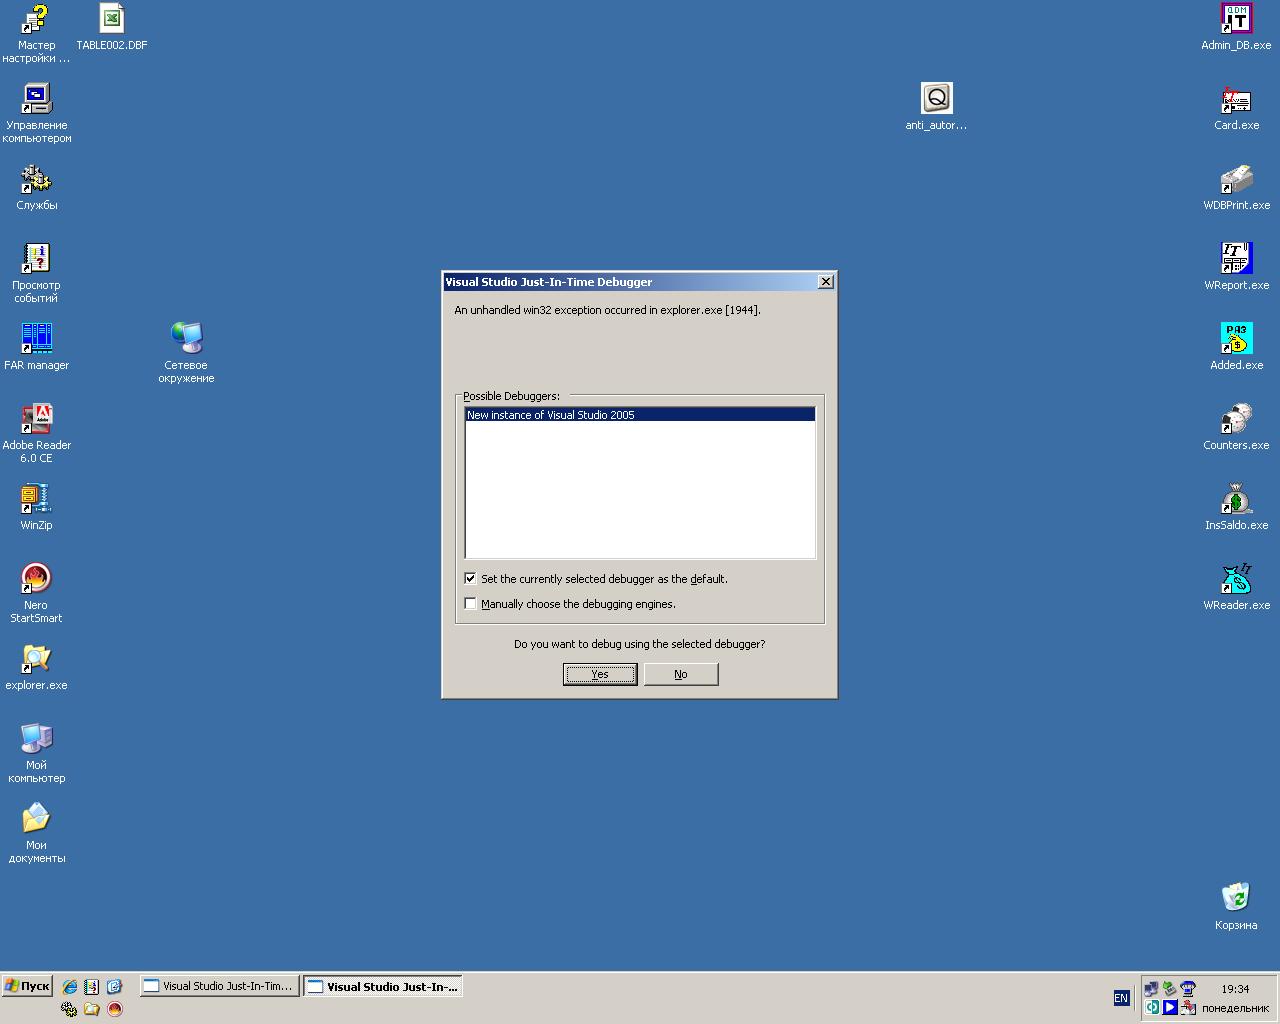Click the anti_autor desktop icon
The height and width of the screenshot is (1024, 1280).
(x=936, y=99)
